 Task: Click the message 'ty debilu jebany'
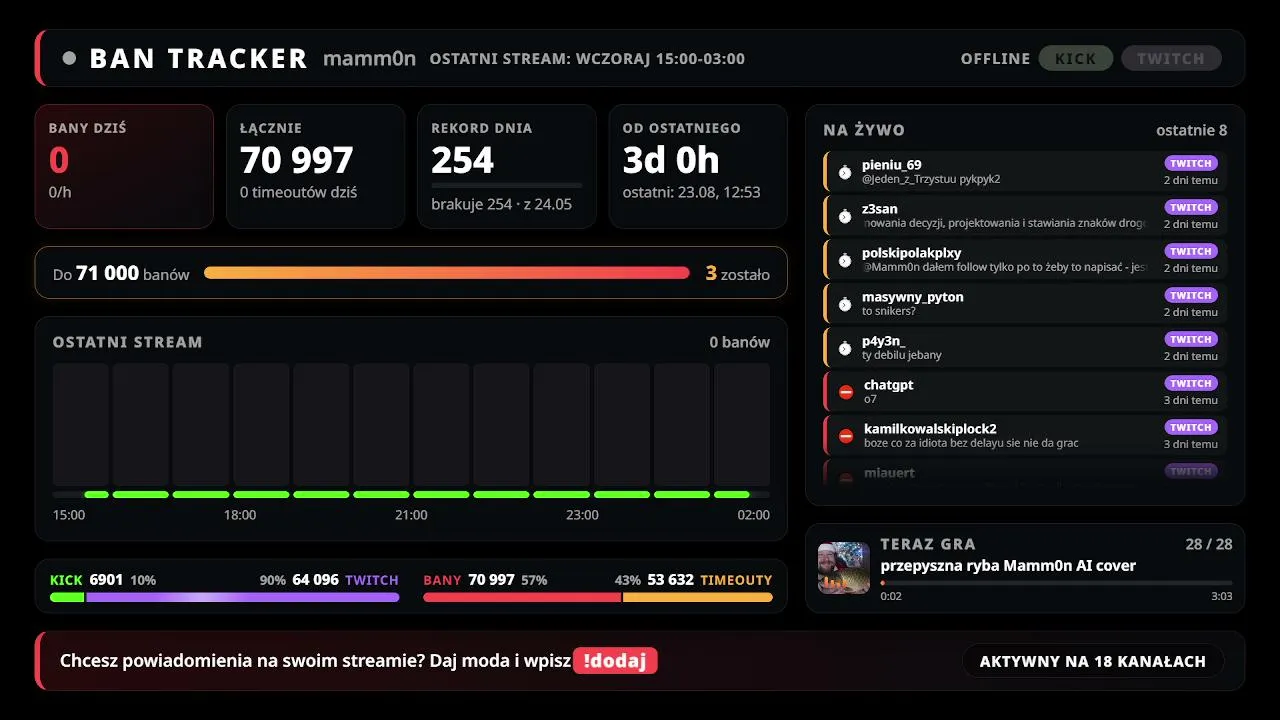point(902,355)
